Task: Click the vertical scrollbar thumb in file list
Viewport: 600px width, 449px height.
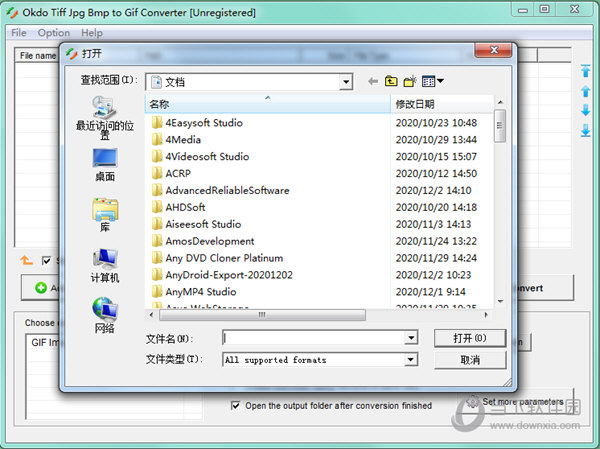Action: pos(500,126)
